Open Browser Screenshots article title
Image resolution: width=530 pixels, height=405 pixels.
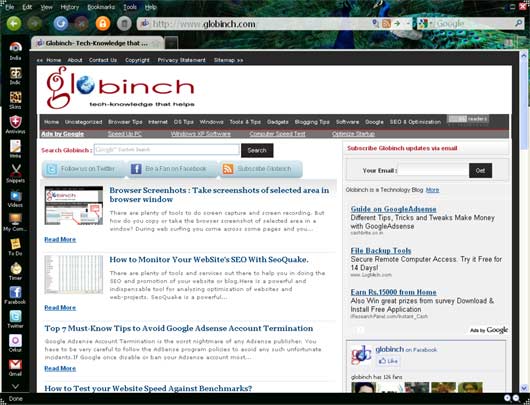[x=219, y=195]
